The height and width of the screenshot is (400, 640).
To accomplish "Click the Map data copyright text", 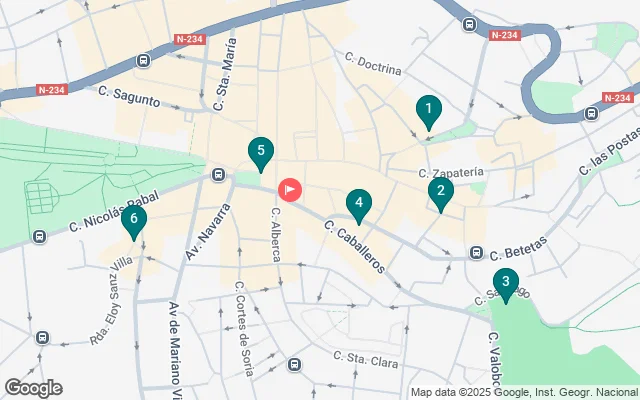I will pyautogui.click(x=525, y=393).
